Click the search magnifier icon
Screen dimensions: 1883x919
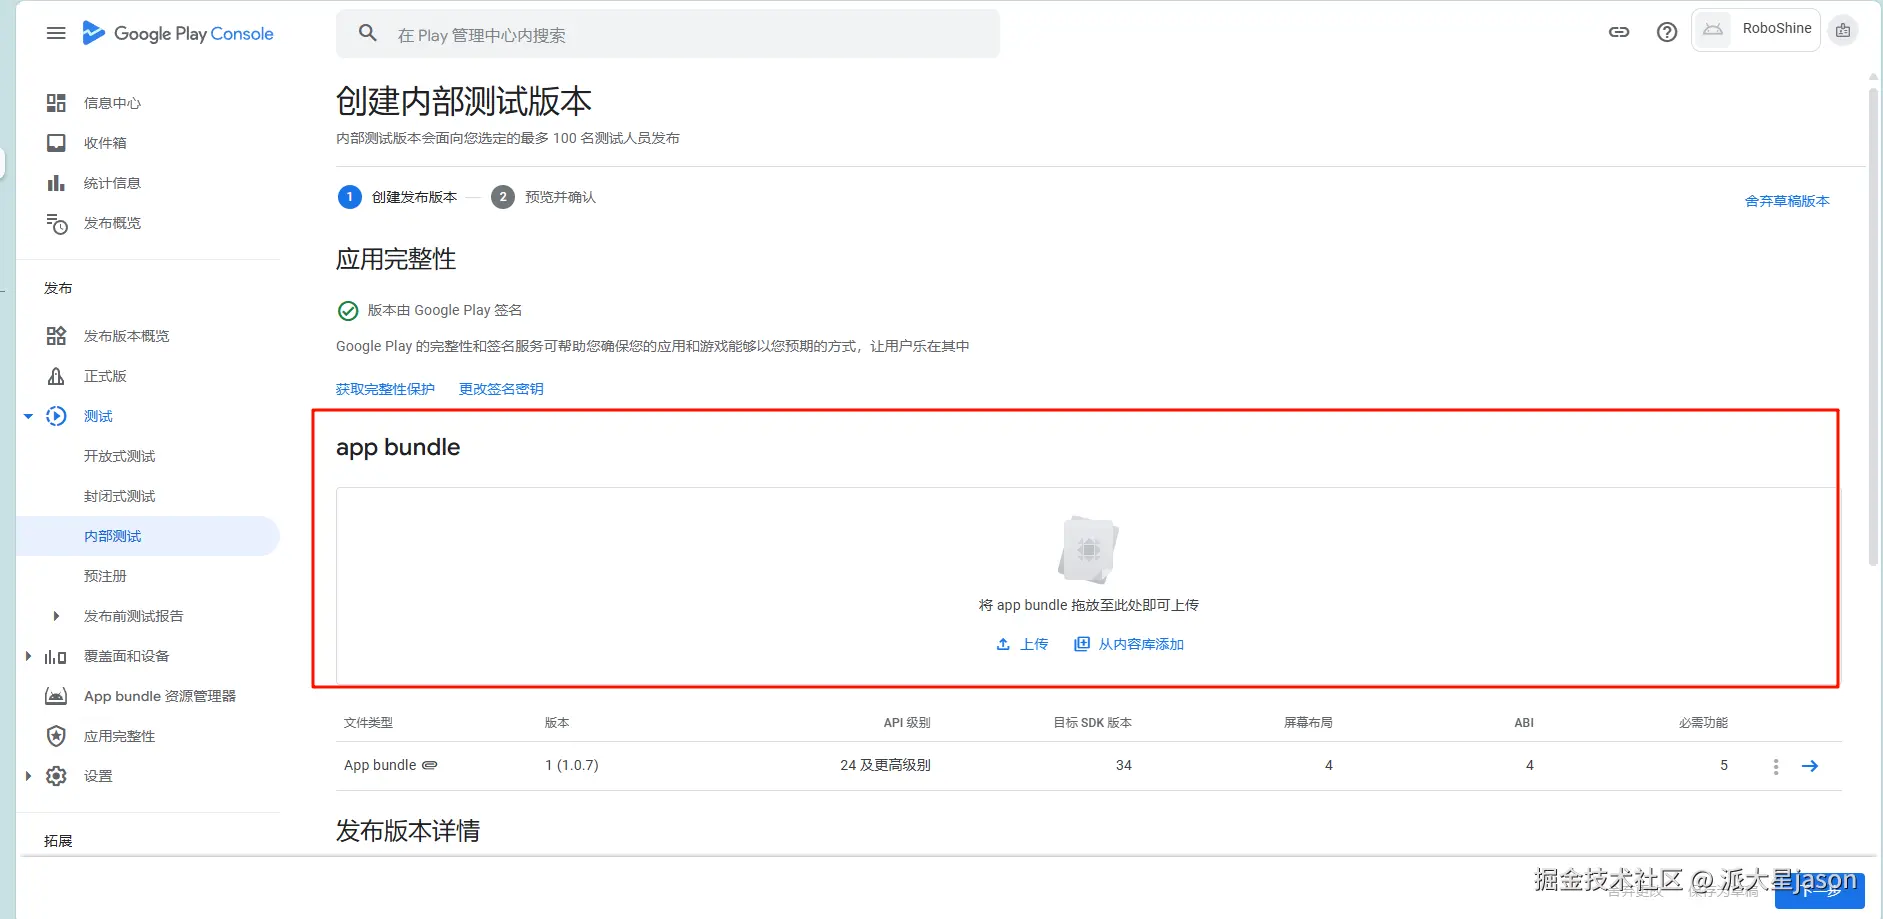[368, 33]
